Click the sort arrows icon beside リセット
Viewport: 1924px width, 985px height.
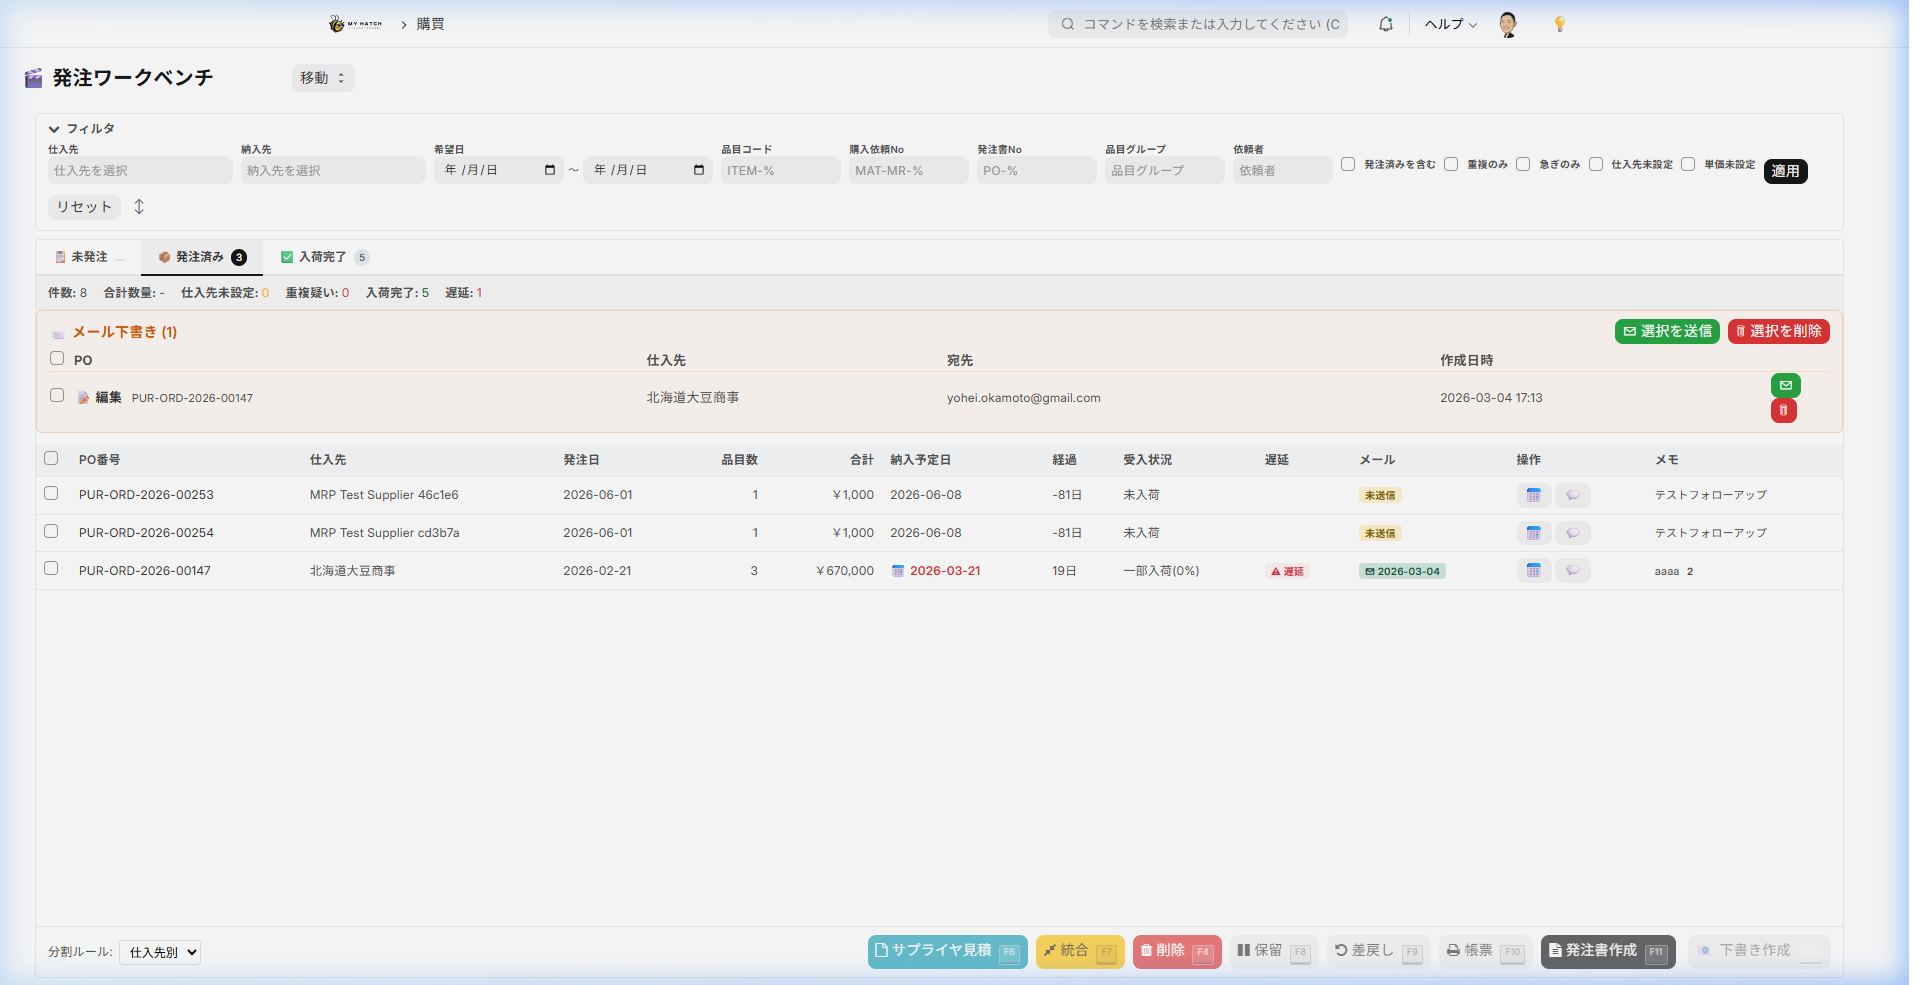139,207
